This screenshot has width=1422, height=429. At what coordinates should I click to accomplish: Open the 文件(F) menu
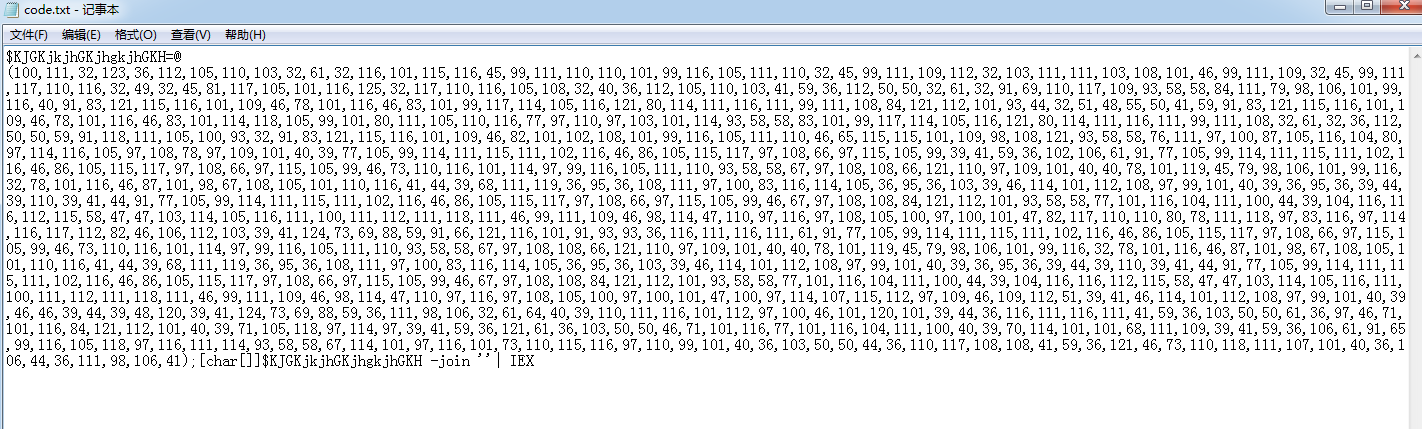29,35
